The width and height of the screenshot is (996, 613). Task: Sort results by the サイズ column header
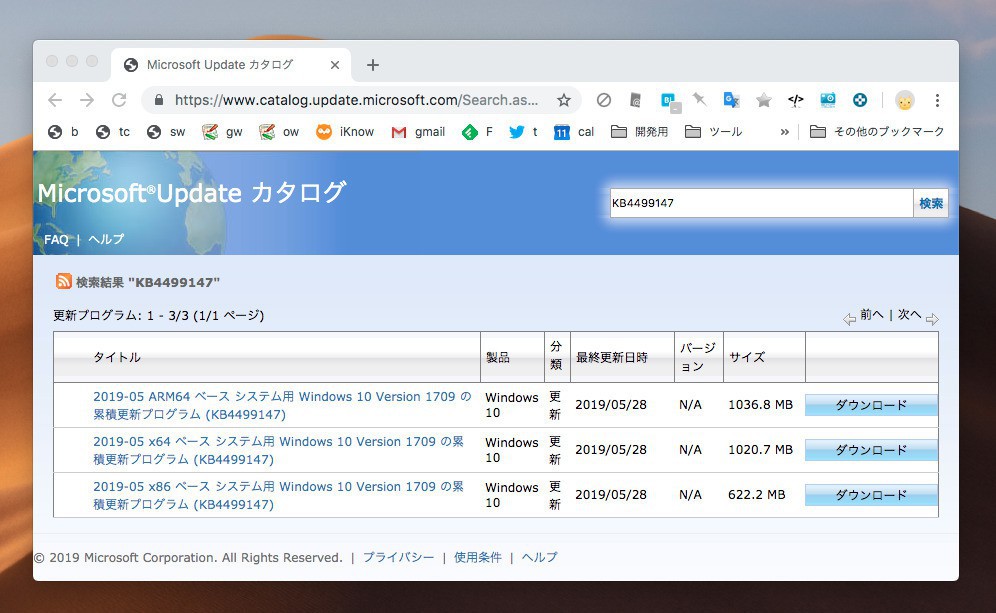[747, 357]
